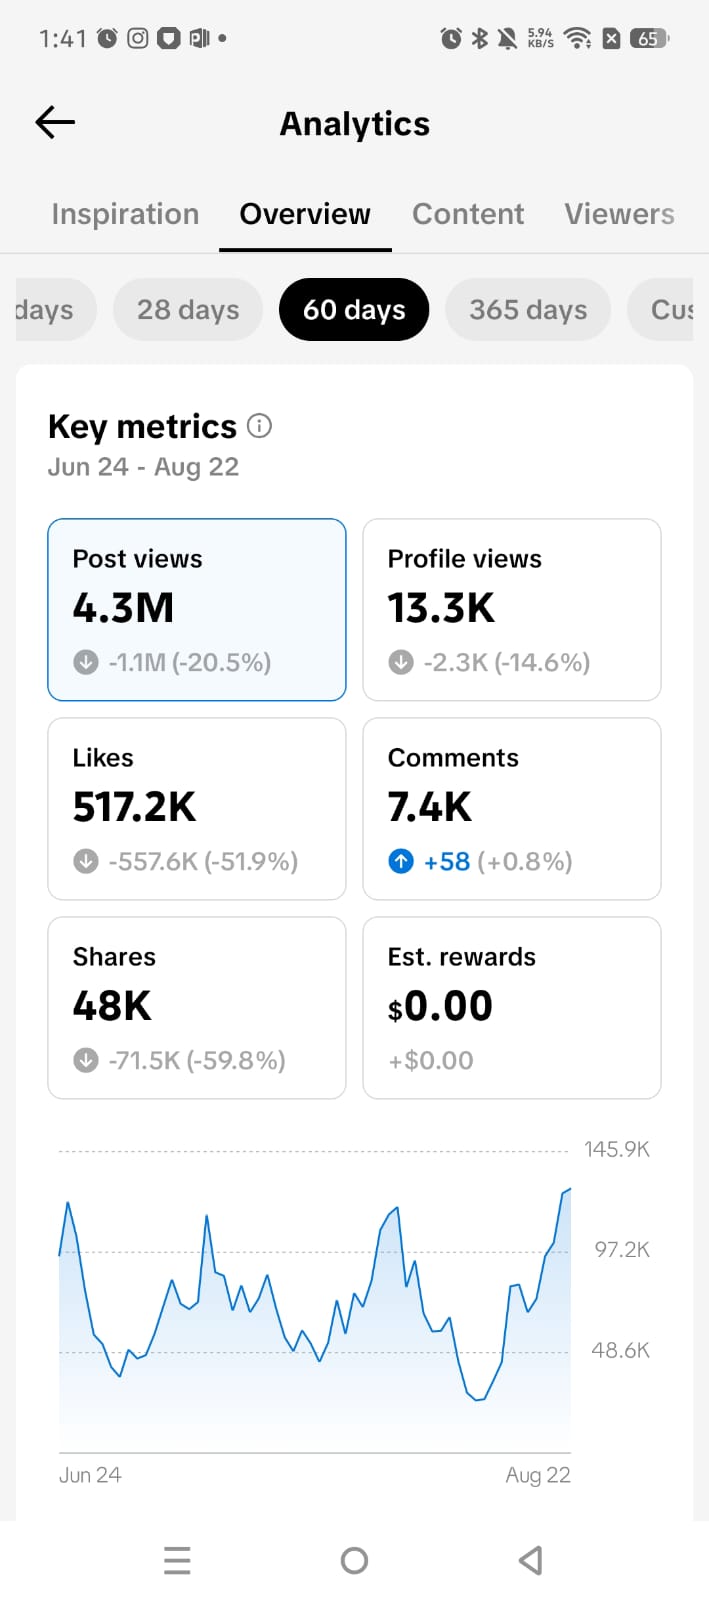Select the Est. rewards card

[x=512, y=1008]
